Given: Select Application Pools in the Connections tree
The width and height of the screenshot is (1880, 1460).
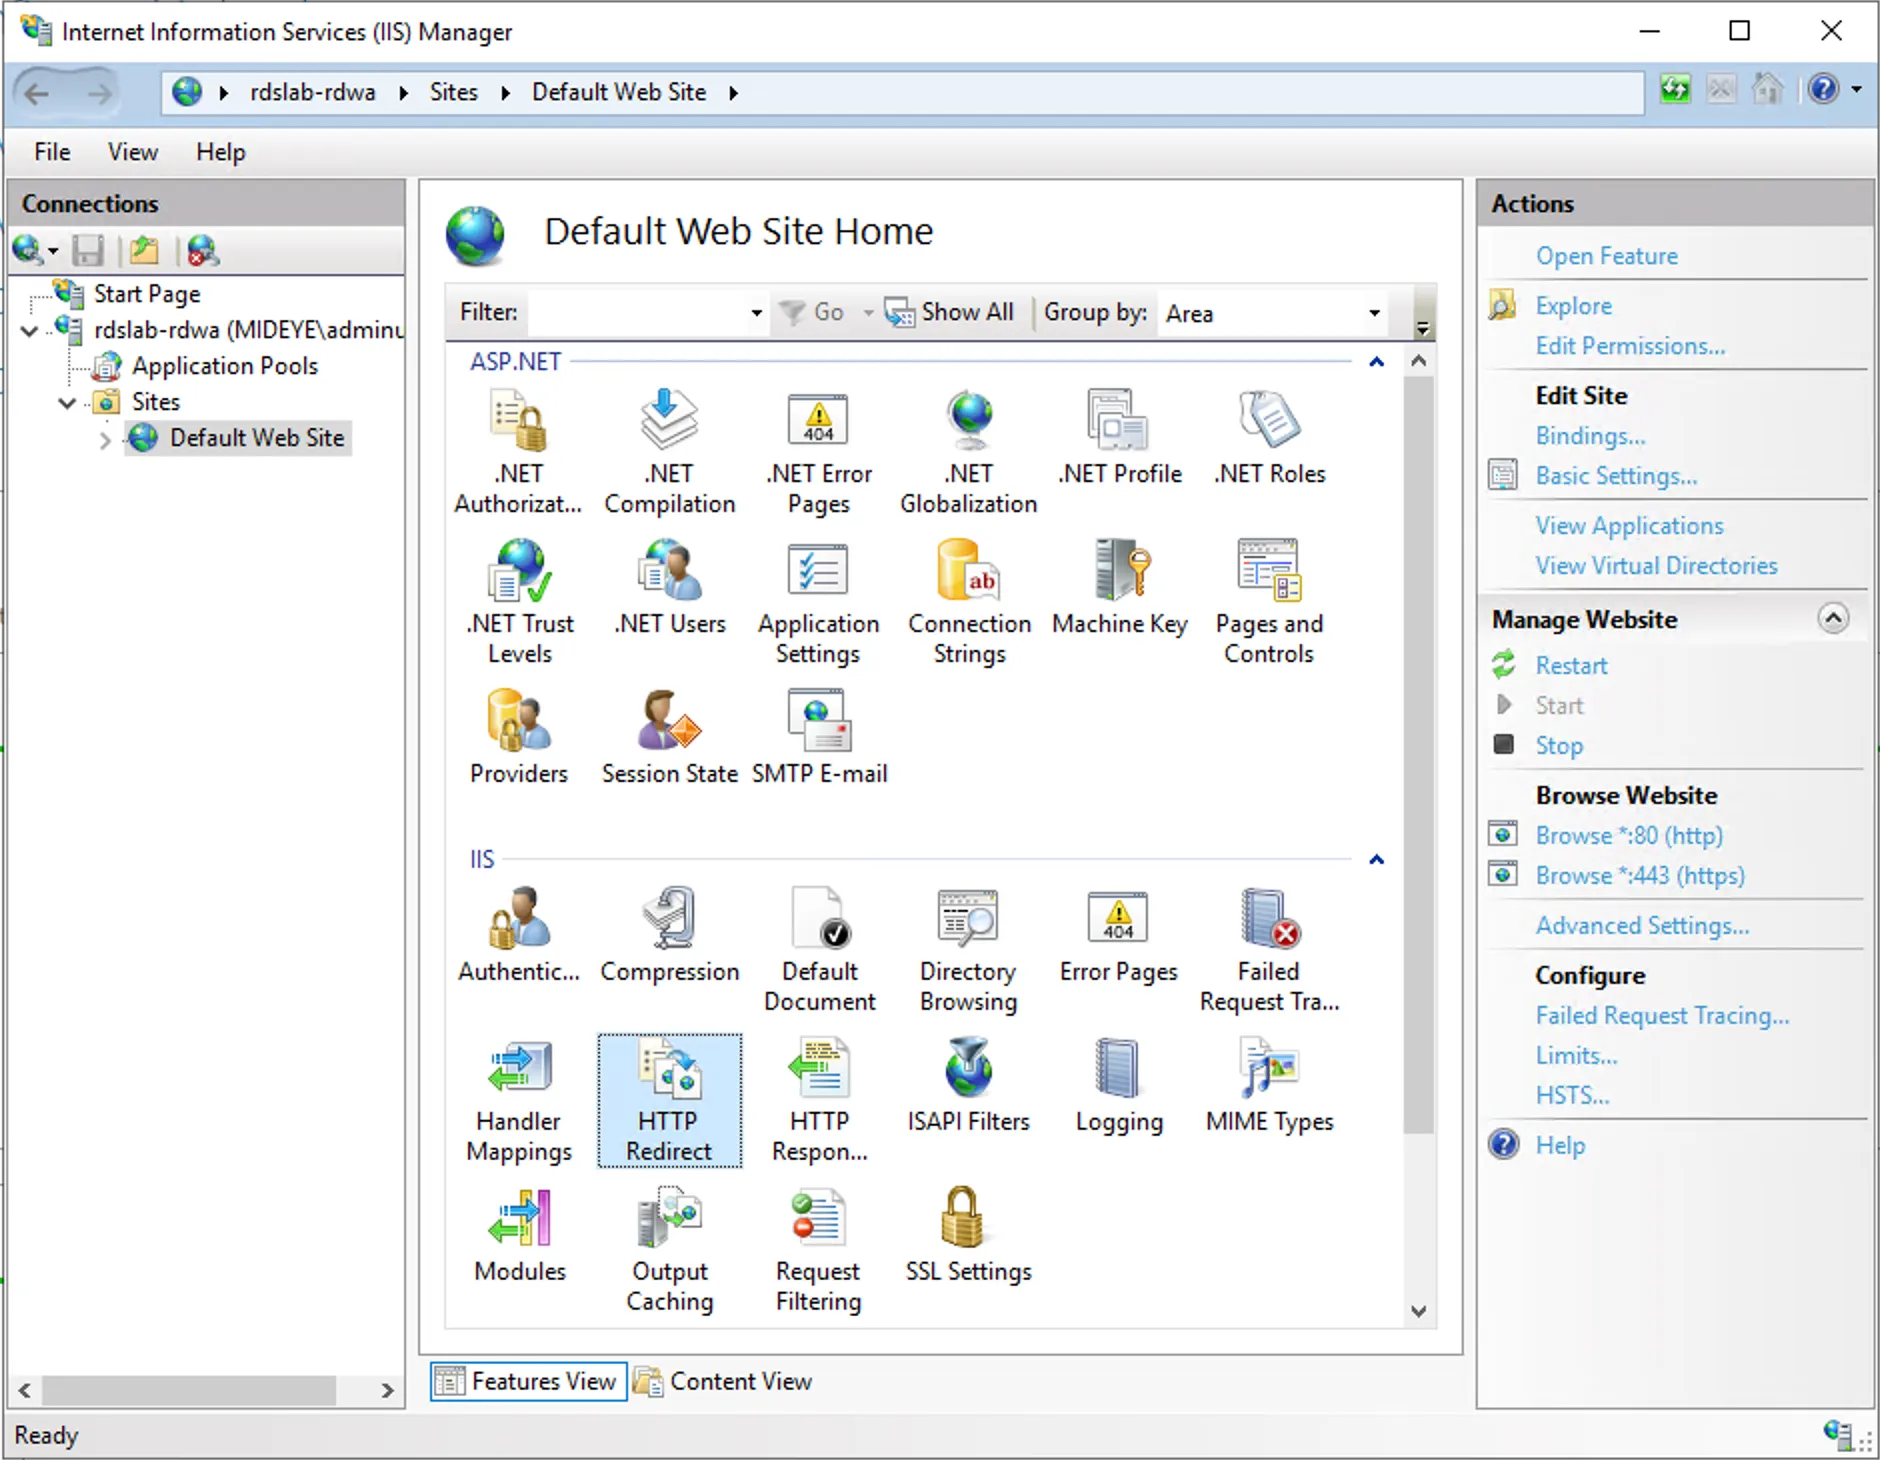Looking at the screenshot, I should pyautogui.click(x=224, y=366).
